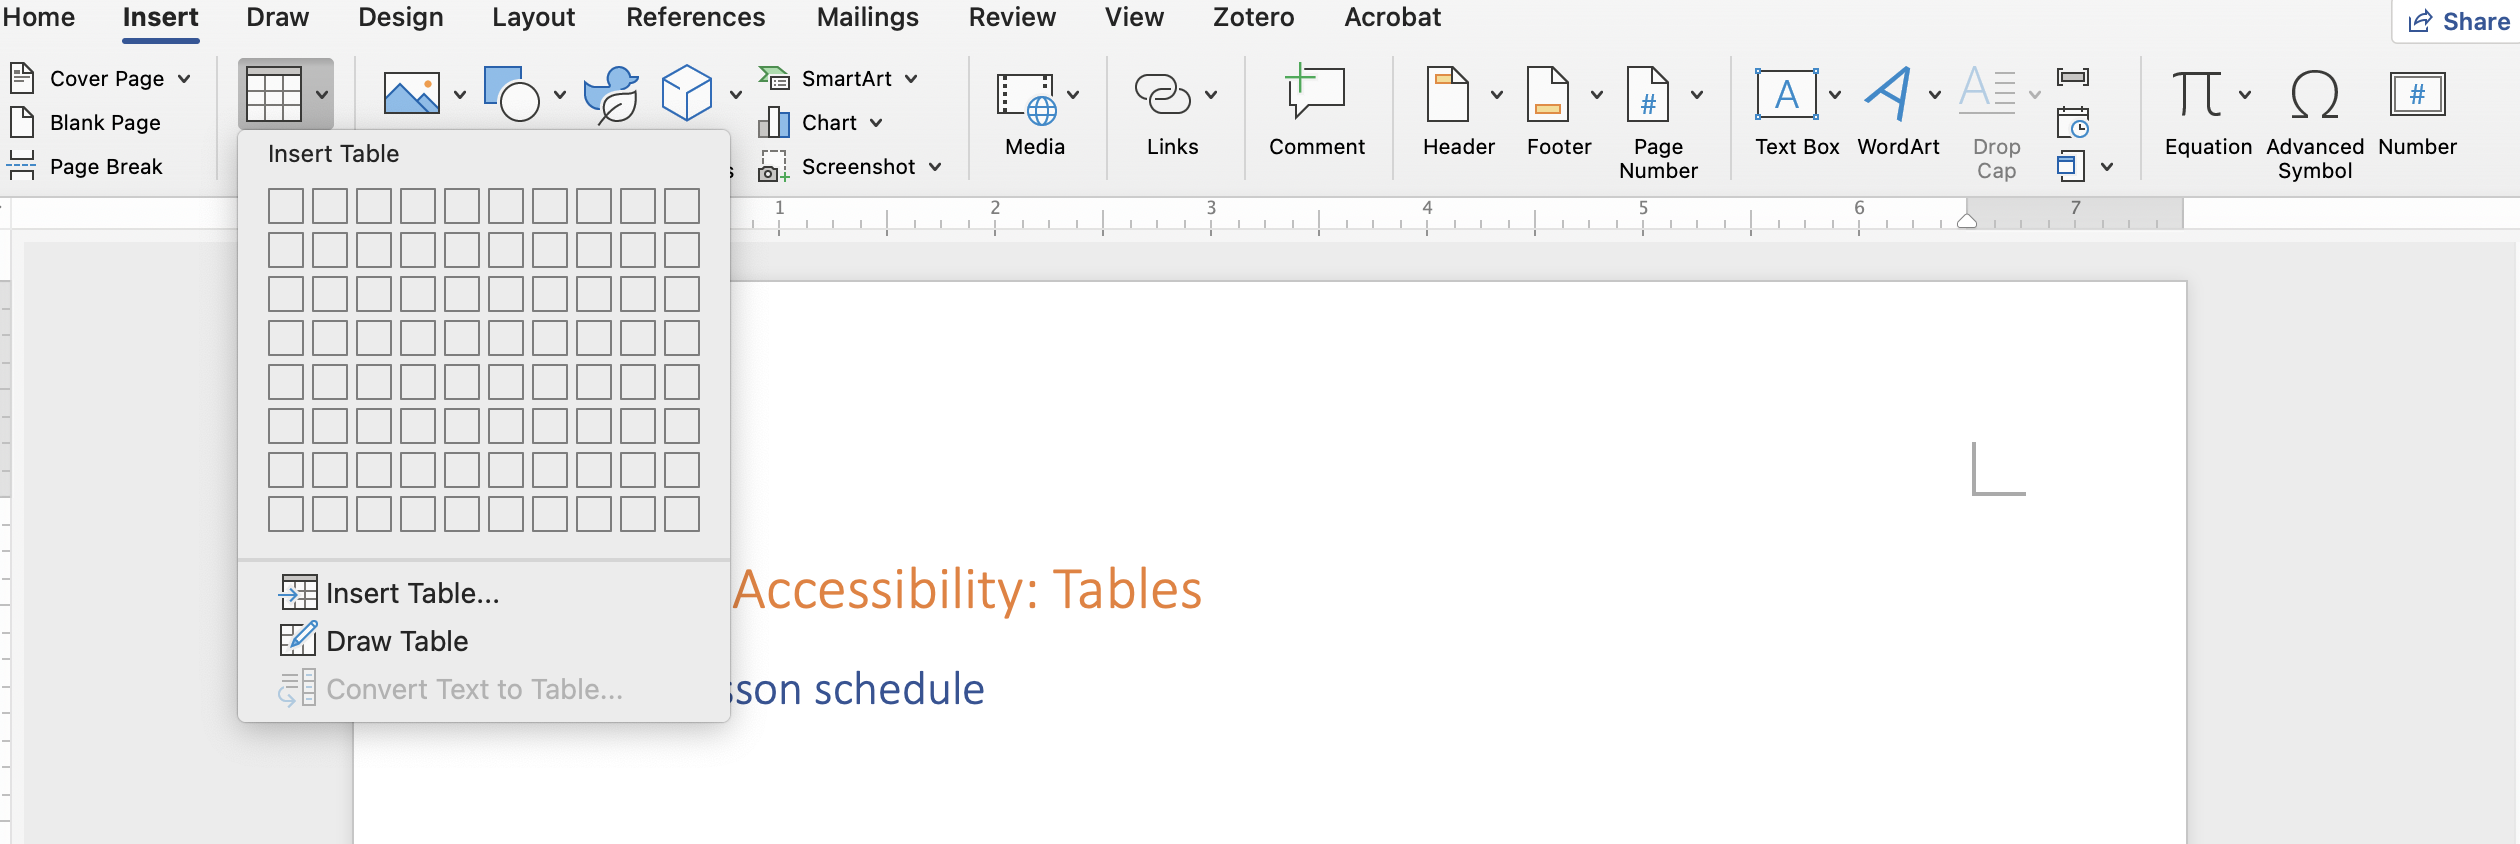The height and width of the screenshot is (844, 2520).
Task: Insert a Text Box
Action: (1790, 95)
